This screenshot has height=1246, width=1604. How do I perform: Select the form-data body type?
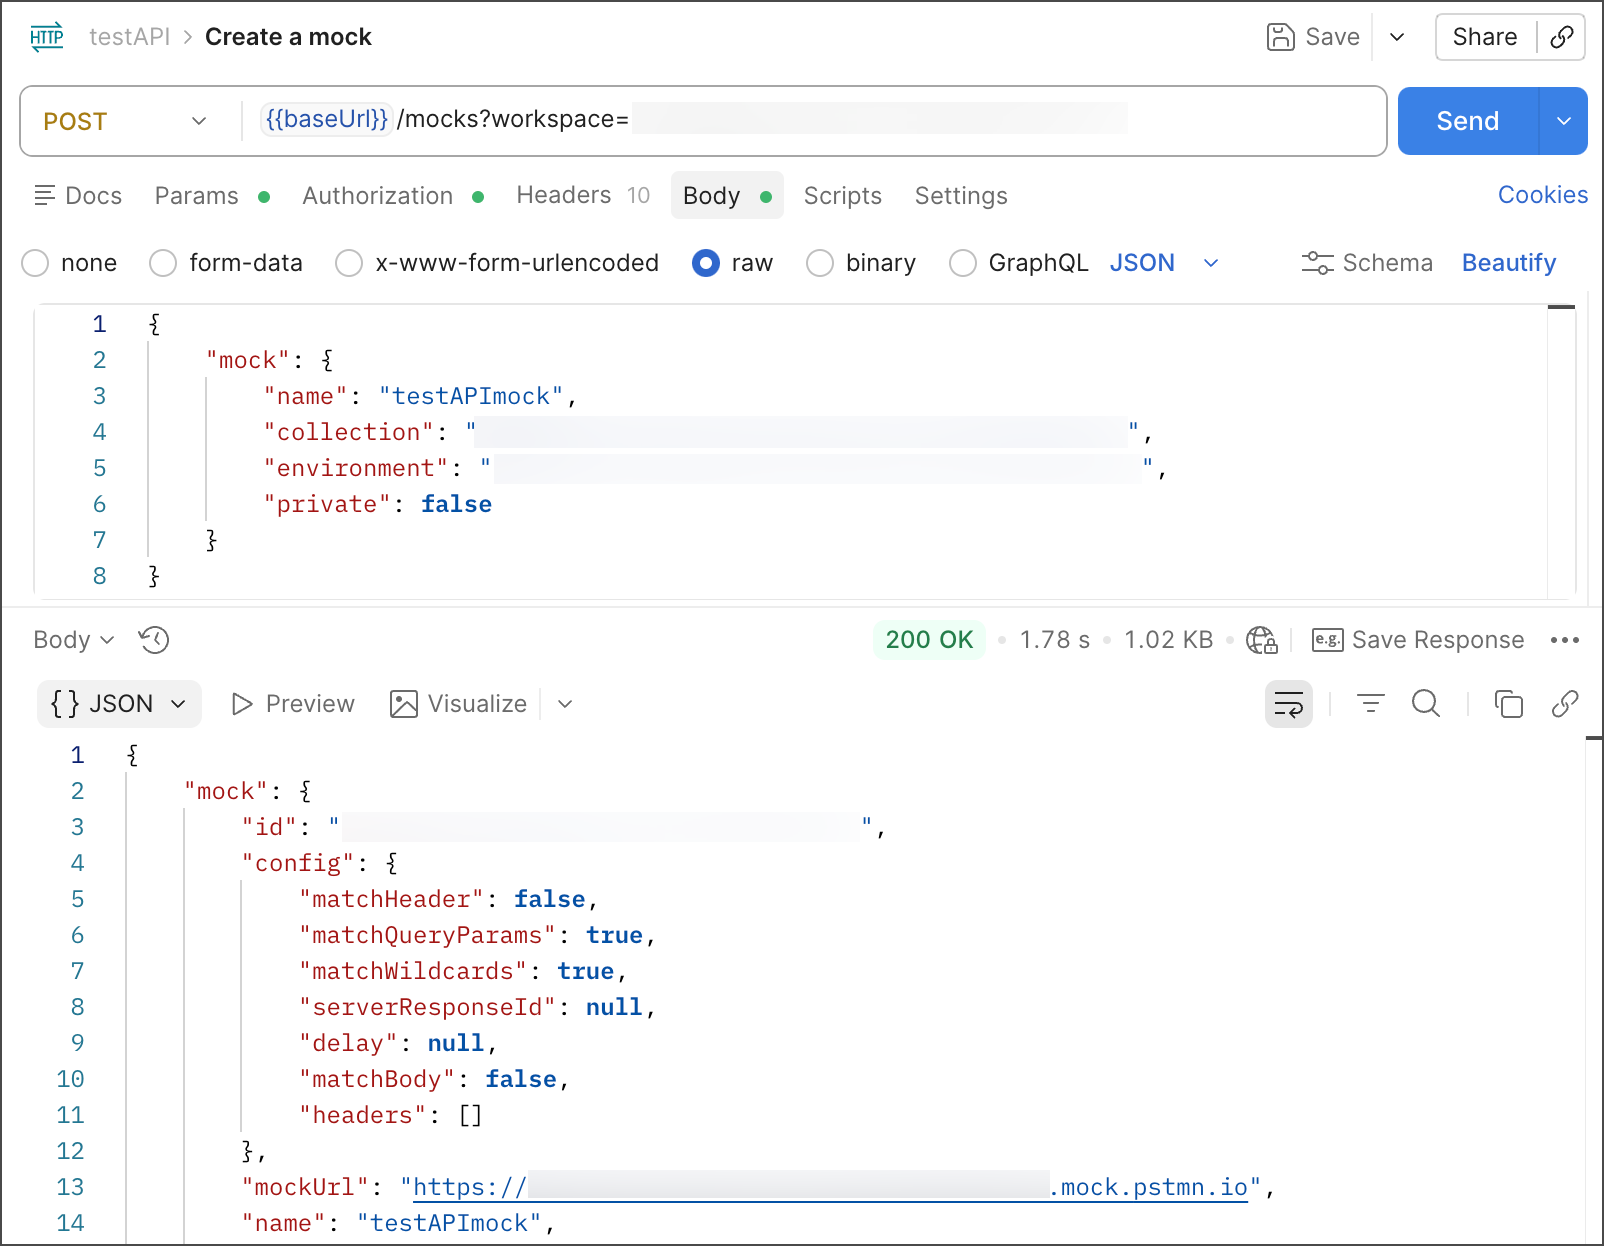[x=163, y=263]
